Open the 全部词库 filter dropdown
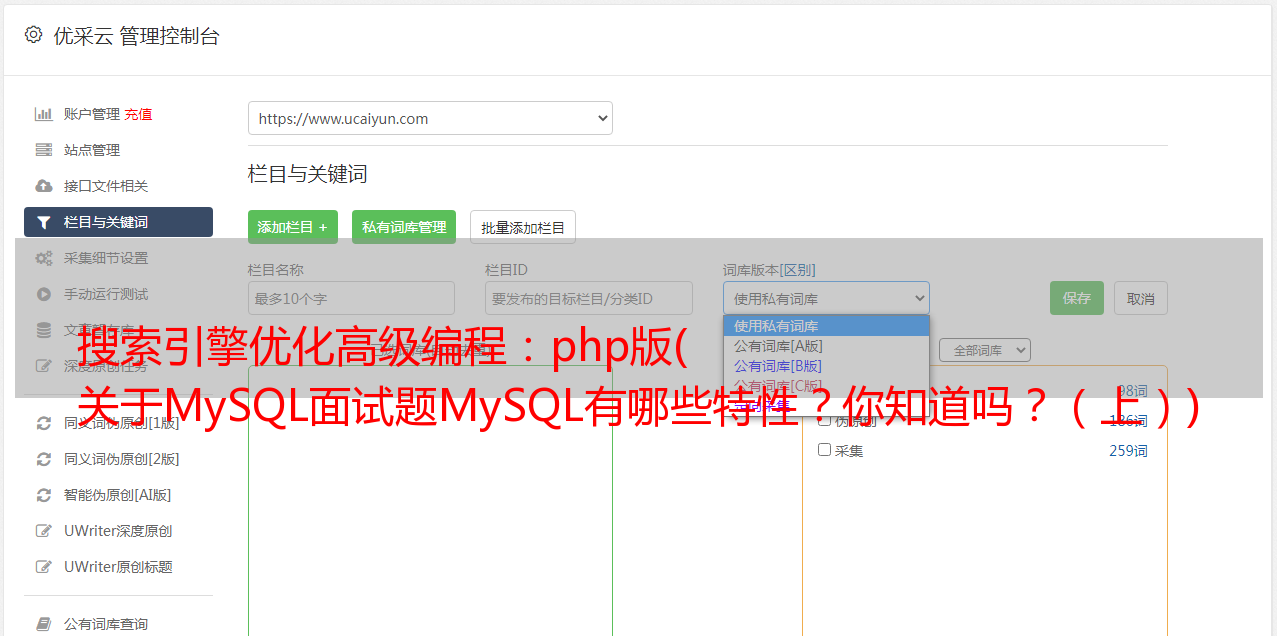Screen dimensions: 1277x636 pyautogui.click(x=984, y=350)
